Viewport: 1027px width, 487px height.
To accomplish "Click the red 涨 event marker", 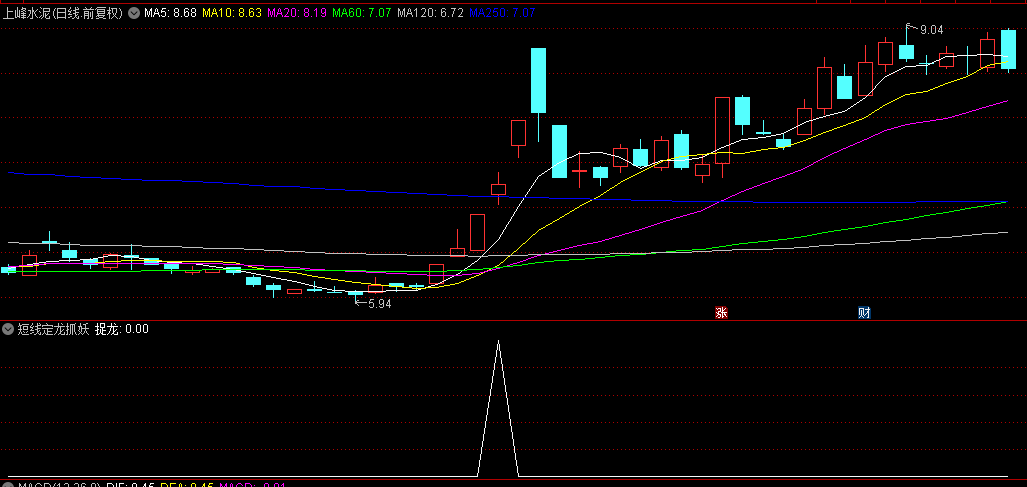I will (721, 313).
